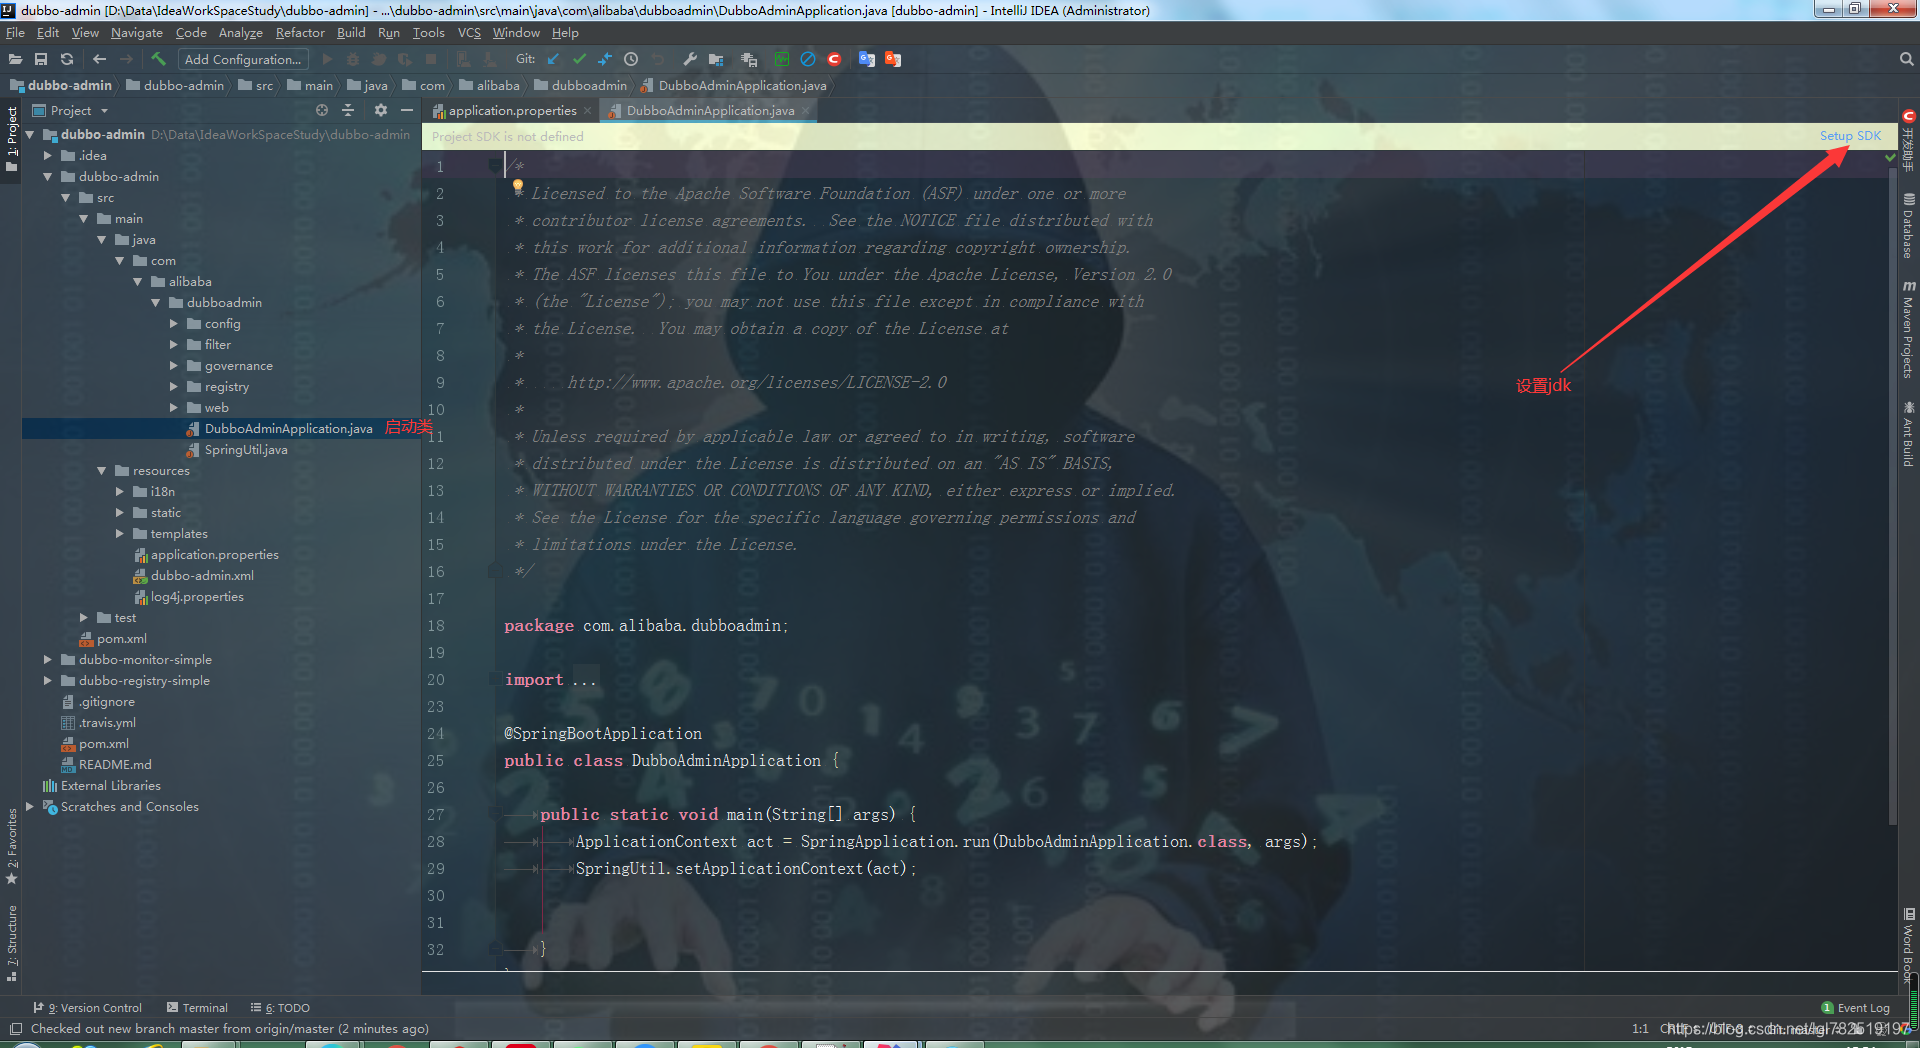Navigate back with the left arrow icon
1920x1048 pixels.
coord(99,59)
